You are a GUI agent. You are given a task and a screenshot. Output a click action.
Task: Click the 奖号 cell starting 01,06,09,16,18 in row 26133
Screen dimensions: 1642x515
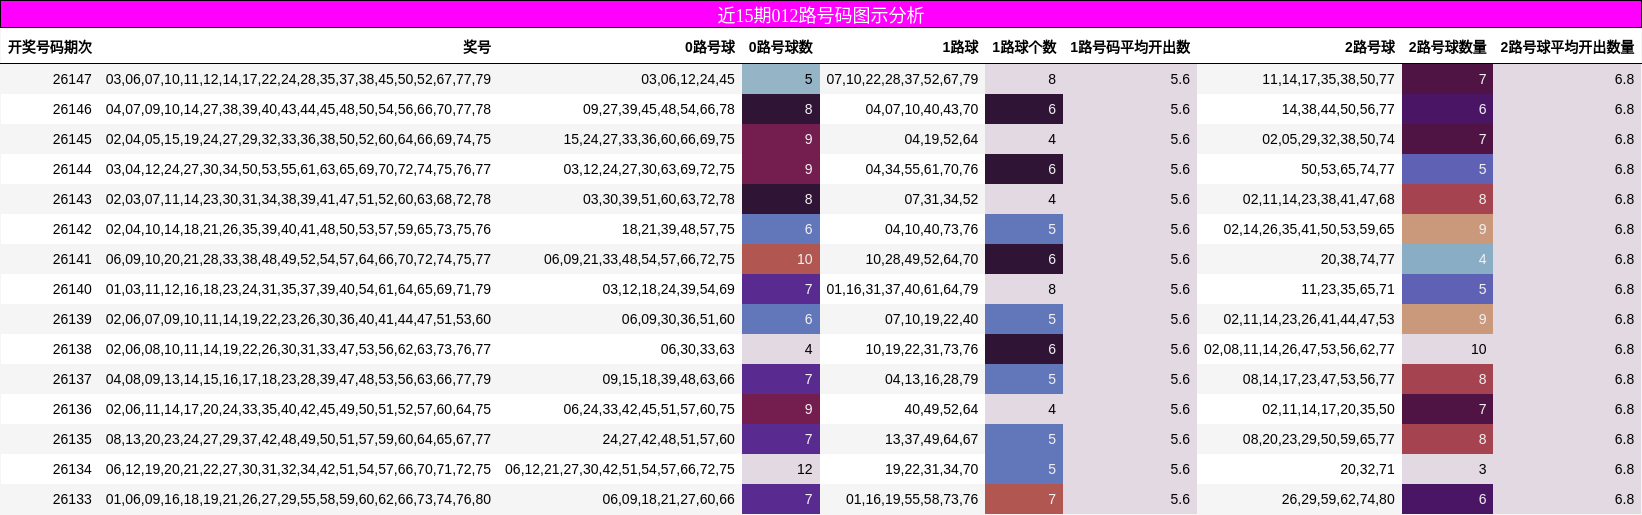(x=298, y=499)
